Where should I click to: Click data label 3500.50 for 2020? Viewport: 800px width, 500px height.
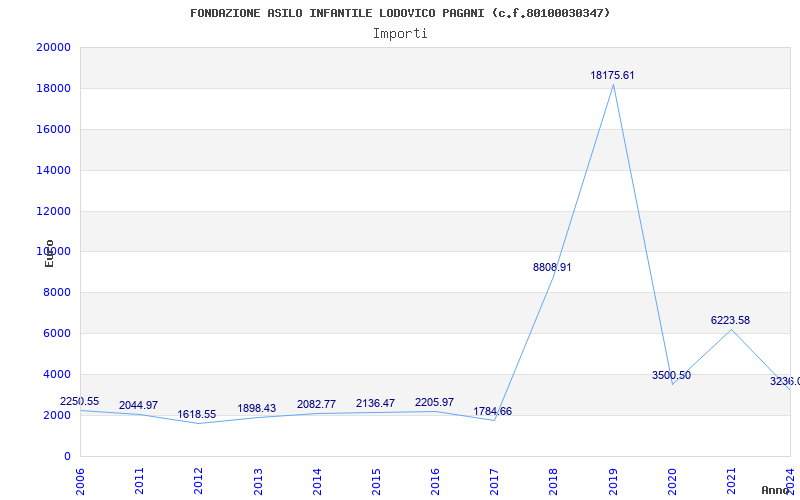[671, 376]
